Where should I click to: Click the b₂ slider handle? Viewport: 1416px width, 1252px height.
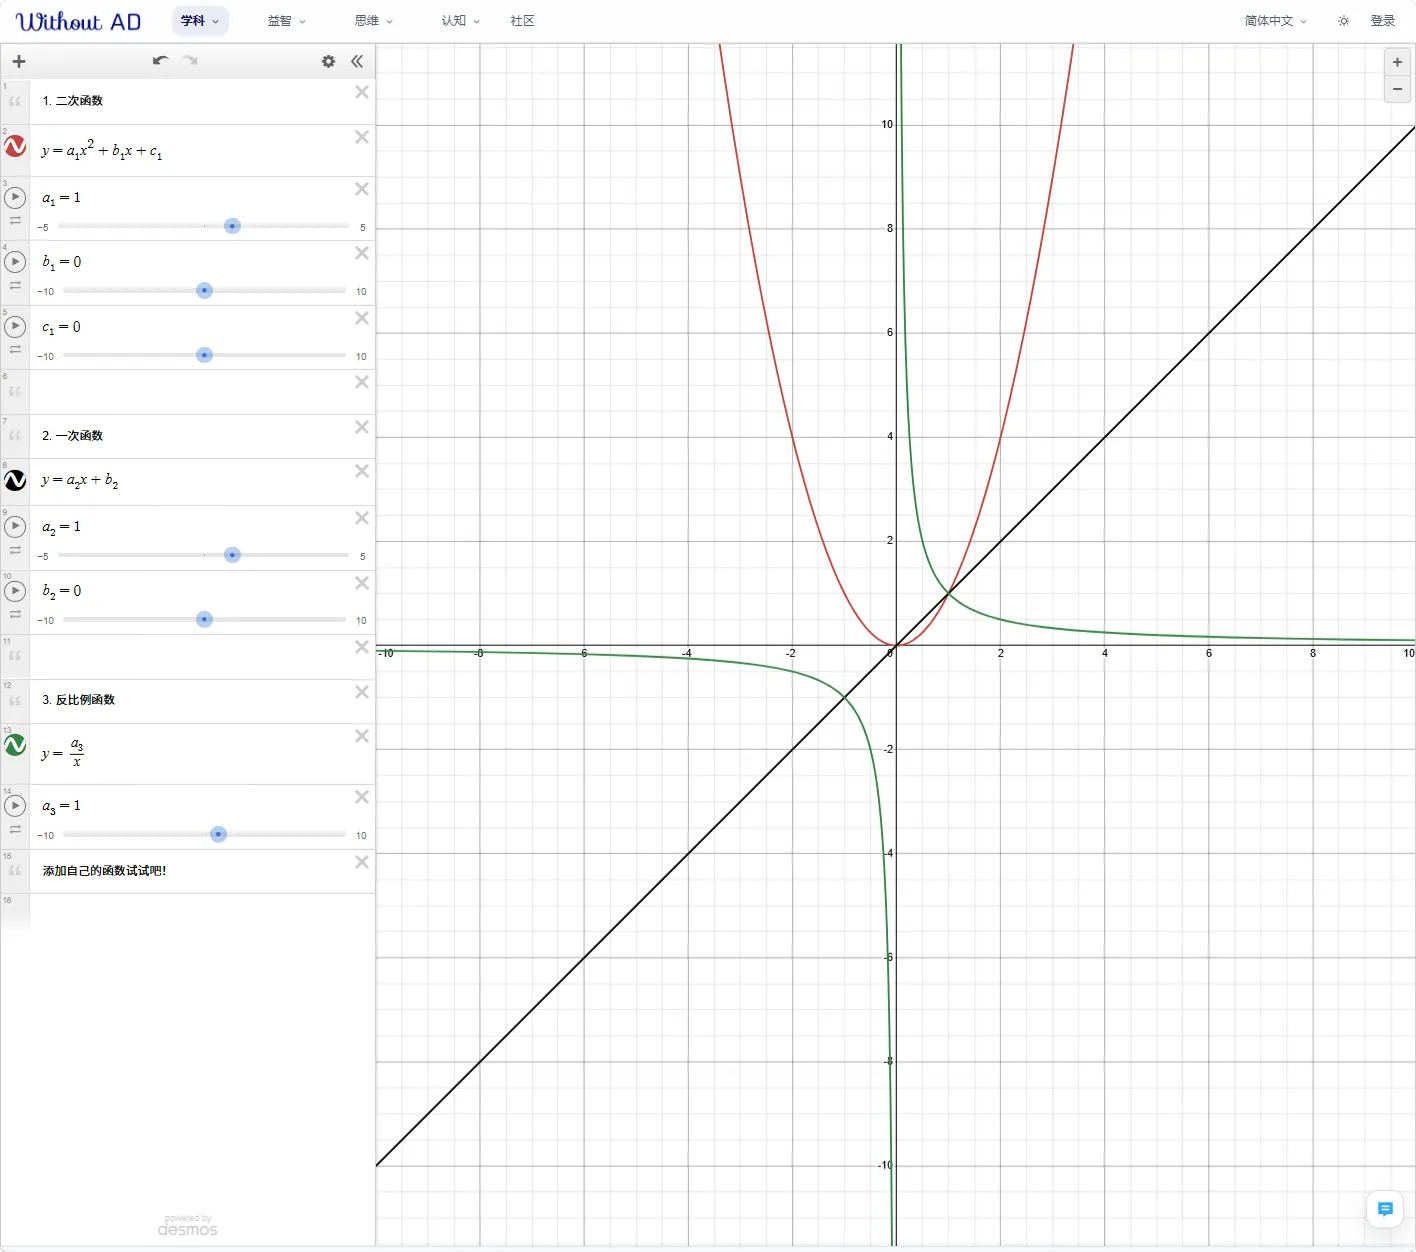[x=205, y=620]
